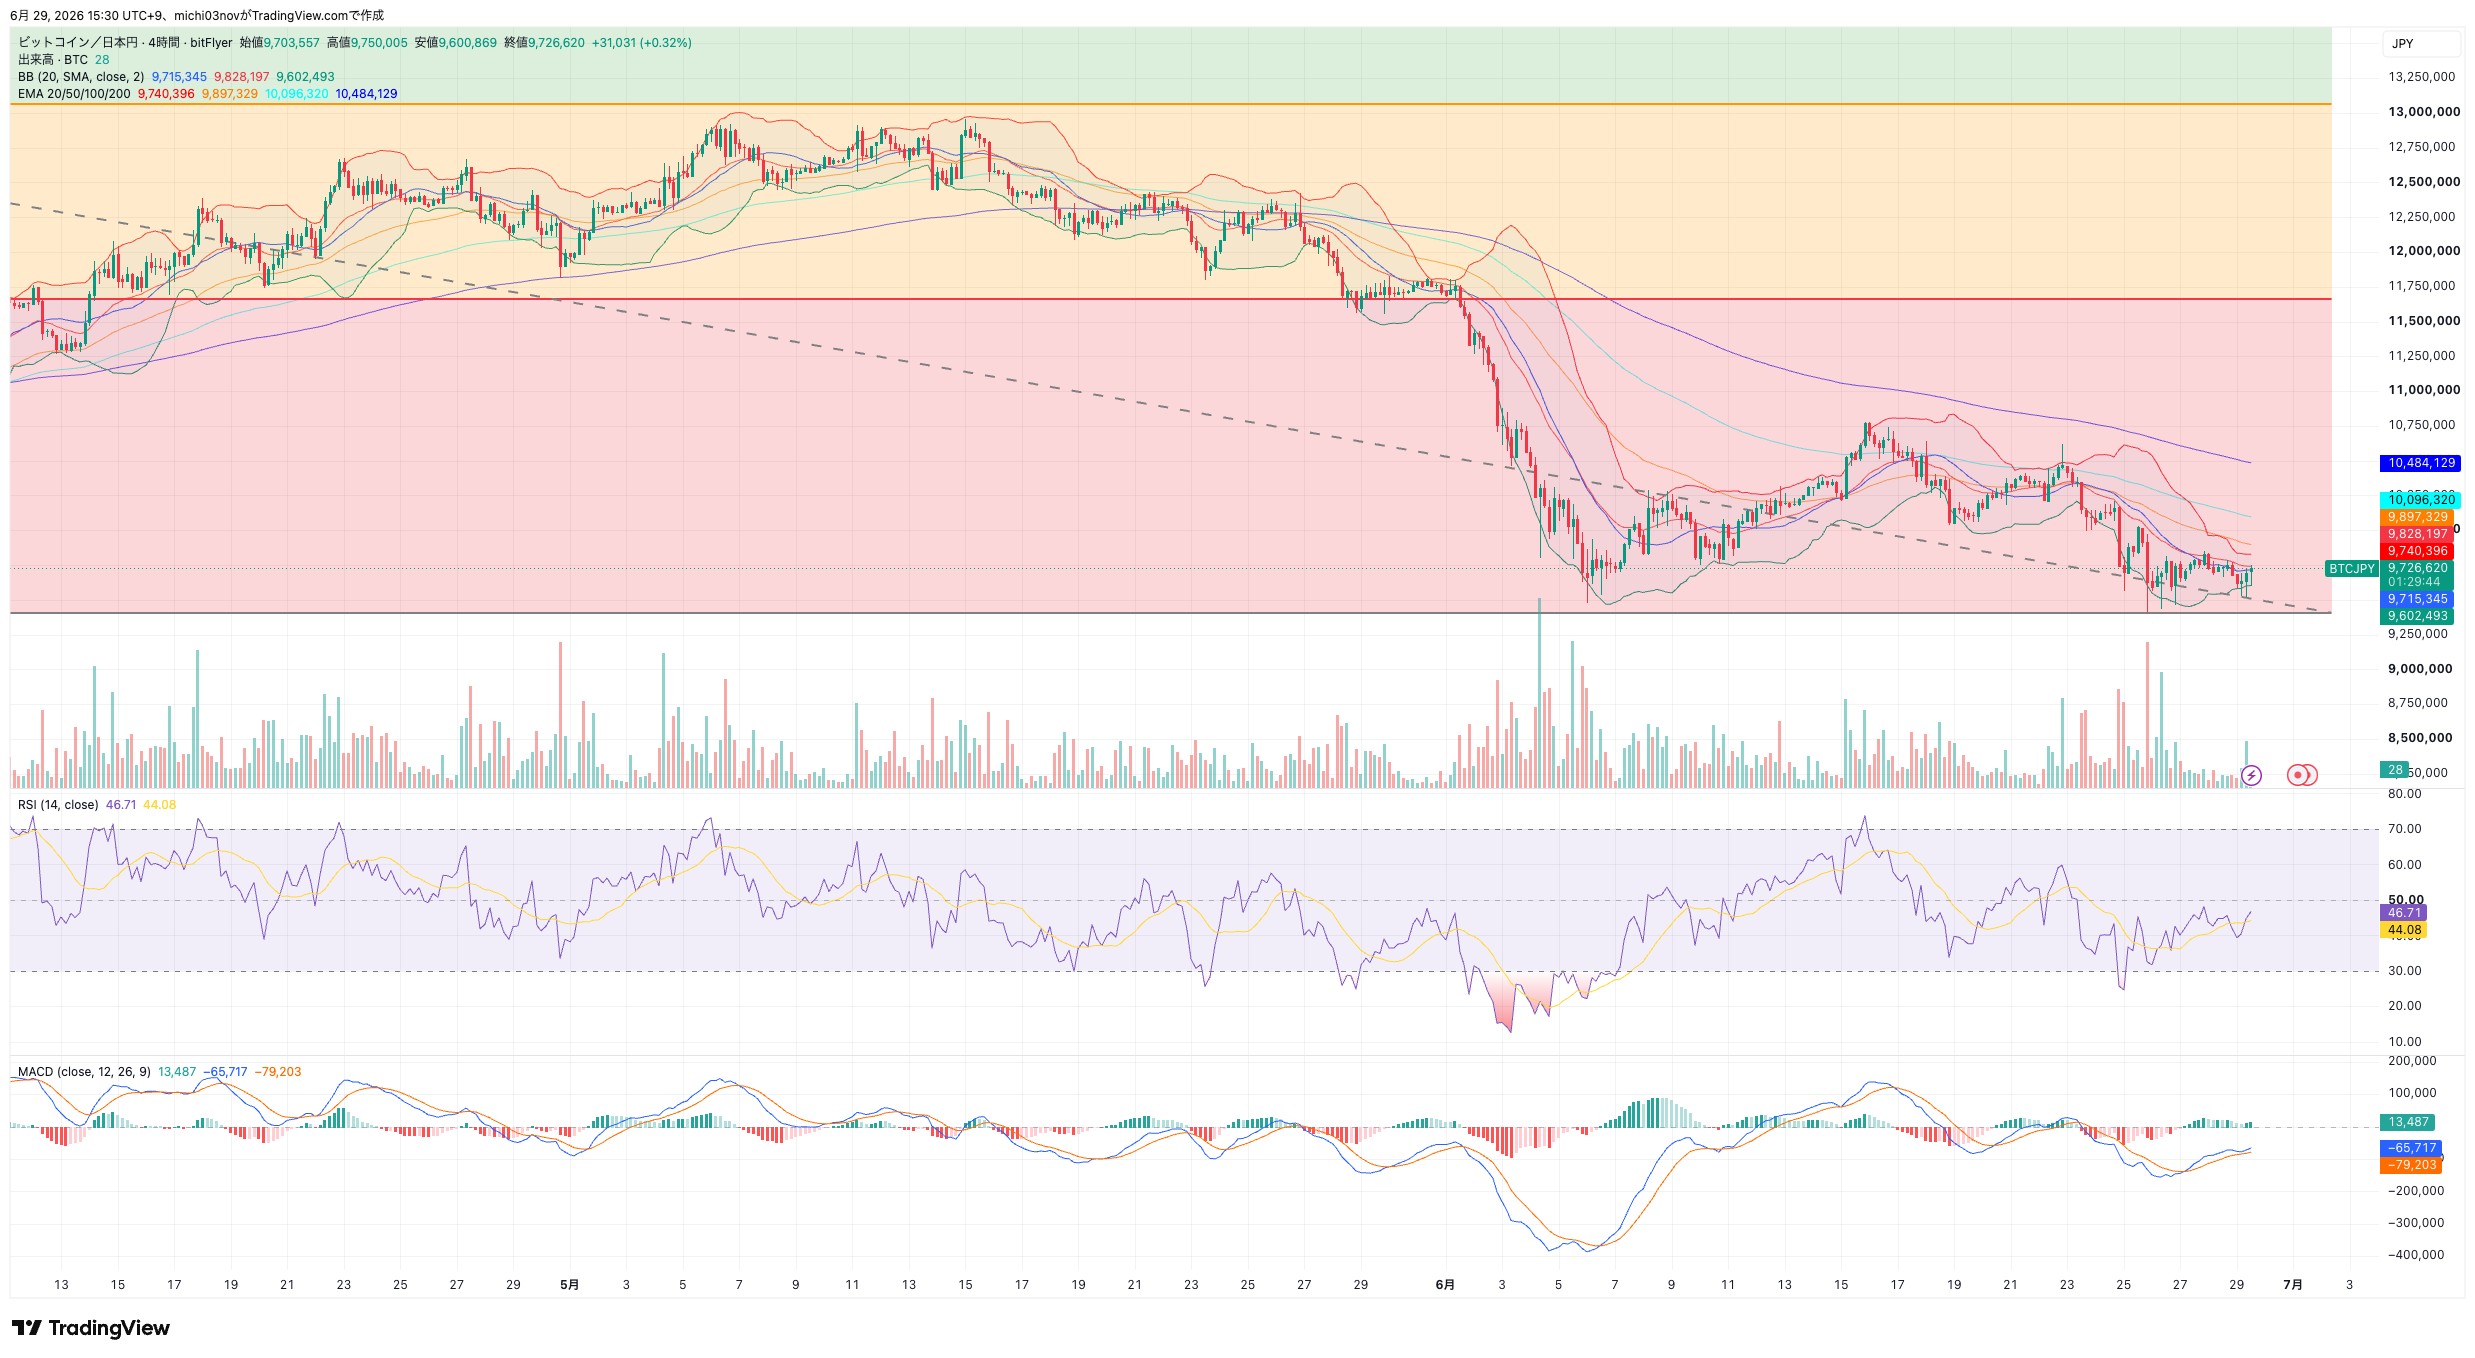Click the 200,000 MACD axis label
The width and height of the screenshot is (2475, 1358).
click(2412, 1061)
